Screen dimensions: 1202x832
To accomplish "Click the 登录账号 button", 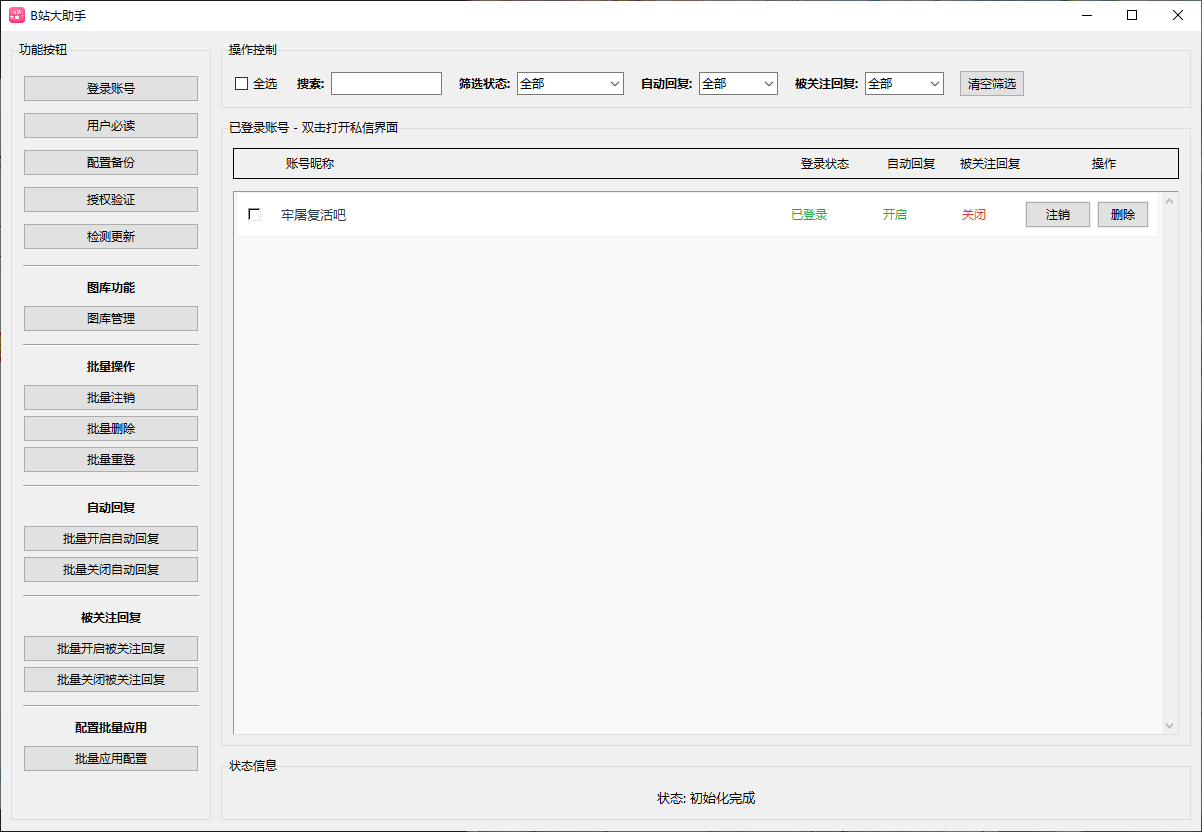I will tap(111, 88).
